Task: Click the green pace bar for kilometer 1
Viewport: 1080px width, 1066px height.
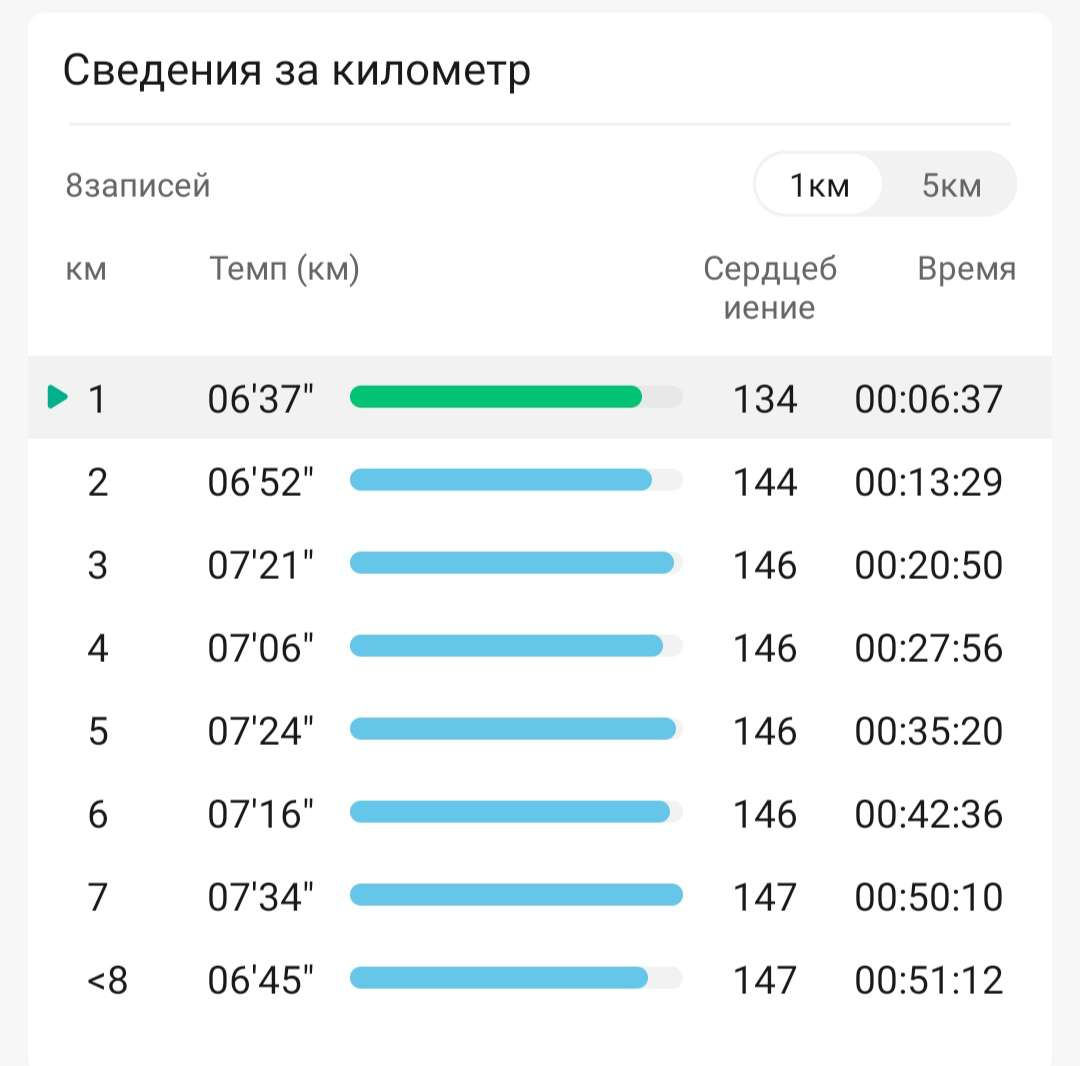Action: [496, 397]
